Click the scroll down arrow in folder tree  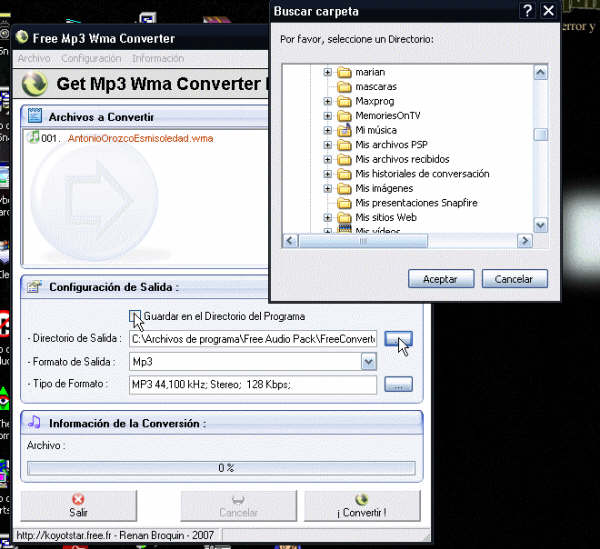click(x=541, y=225)
